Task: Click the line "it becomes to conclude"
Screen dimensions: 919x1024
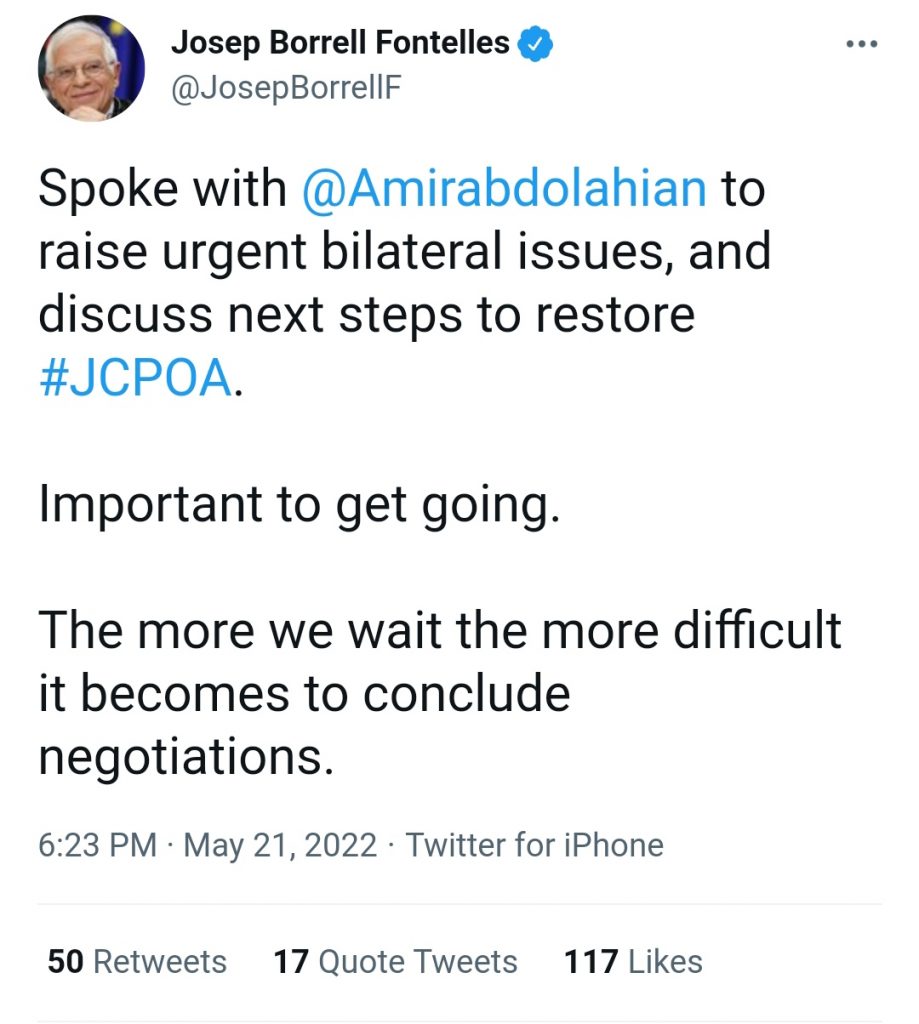Action: point(304,694)
